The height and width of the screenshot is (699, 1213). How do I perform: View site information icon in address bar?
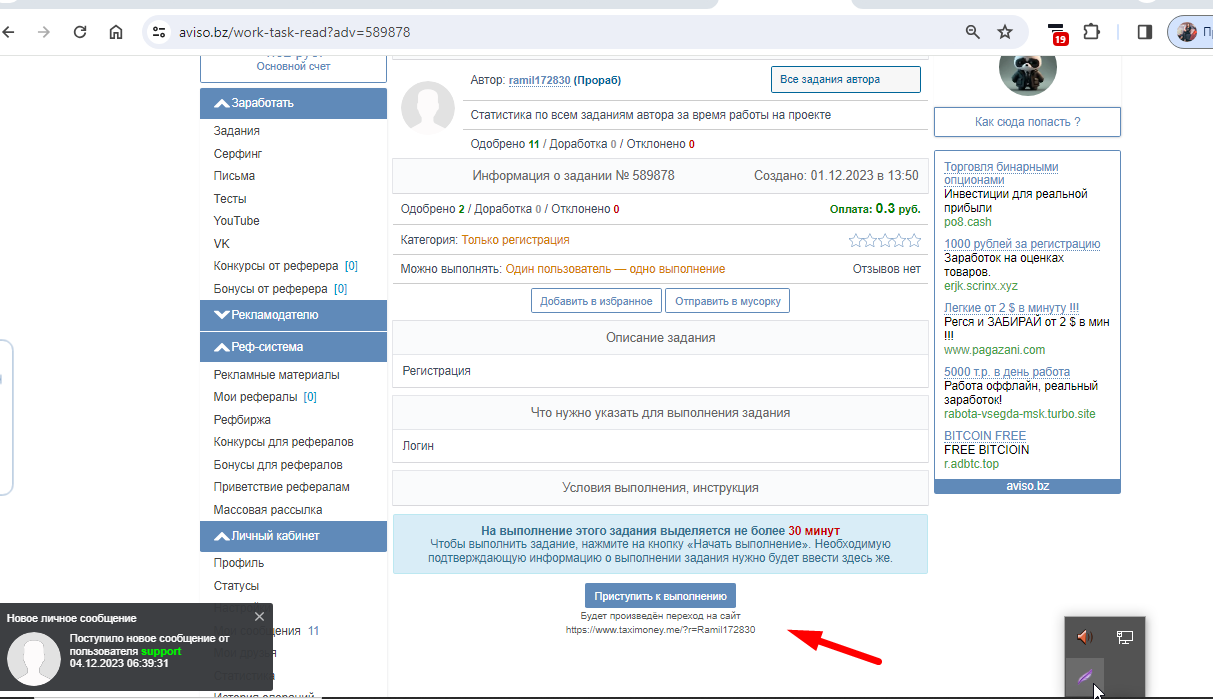(158, 32)
